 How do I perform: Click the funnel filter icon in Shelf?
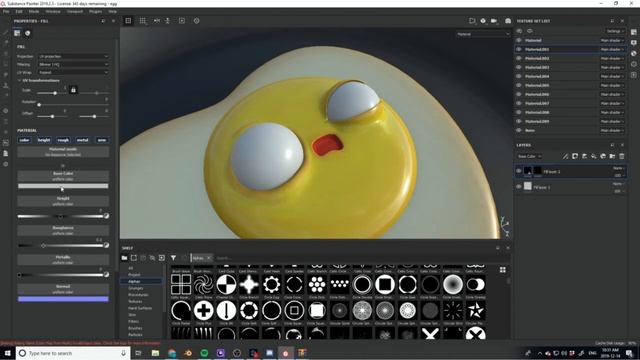(x=173, y=258)
